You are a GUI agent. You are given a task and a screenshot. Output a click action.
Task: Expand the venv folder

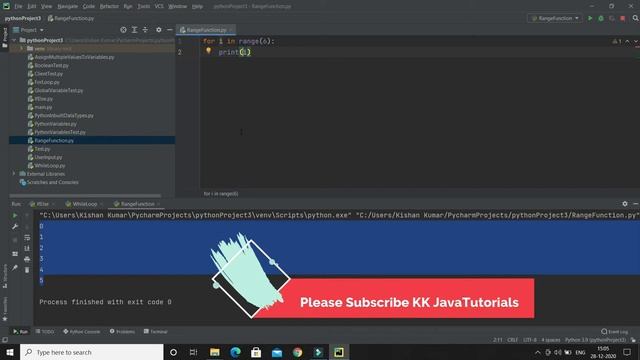(22, 49)
